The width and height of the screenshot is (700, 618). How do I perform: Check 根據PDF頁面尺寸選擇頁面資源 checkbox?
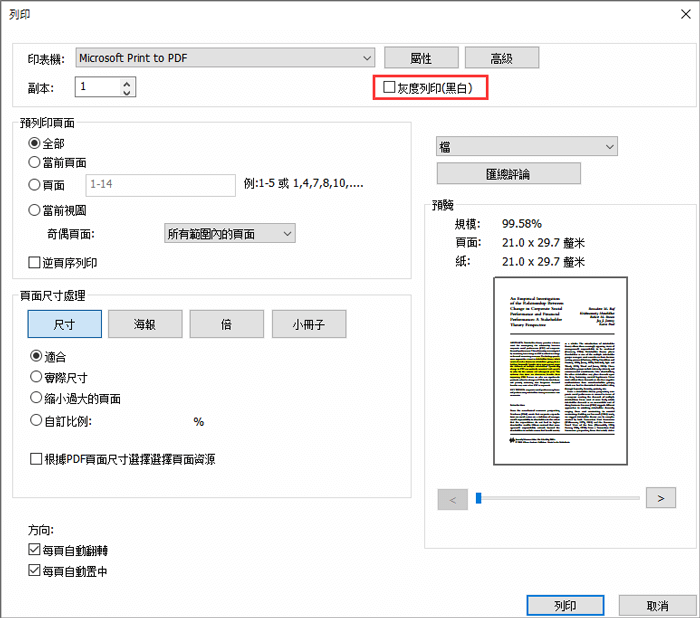(36, 460)
